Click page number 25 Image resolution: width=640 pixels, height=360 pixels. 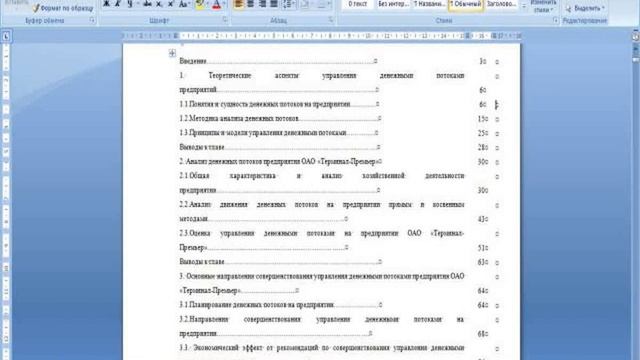482,133
